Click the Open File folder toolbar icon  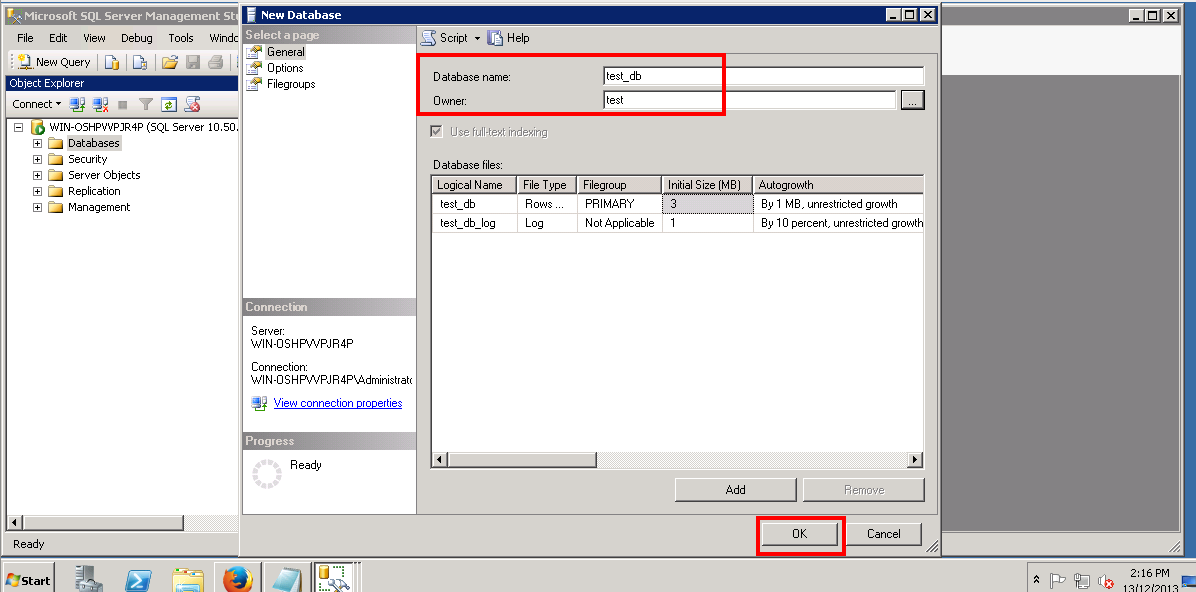click(x=169, y=62)
